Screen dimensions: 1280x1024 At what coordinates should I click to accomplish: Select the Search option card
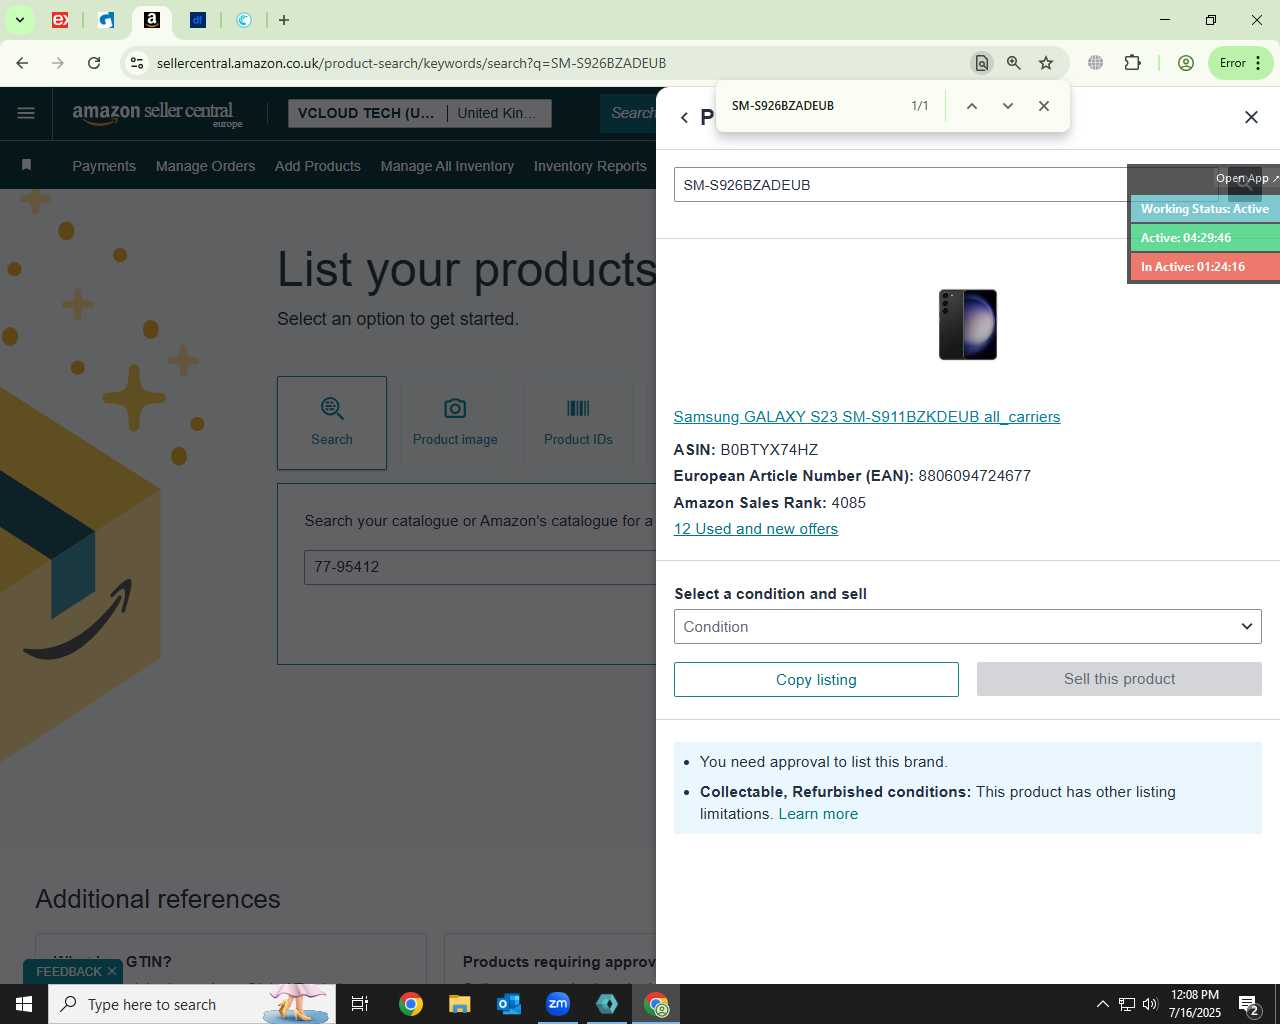[332, 423]
